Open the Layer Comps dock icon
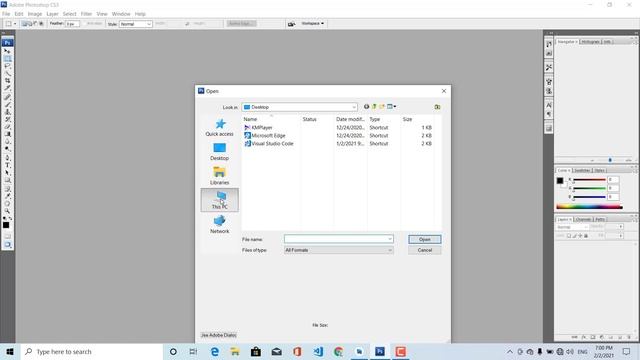The image size is (640, 360). [x=549, y=129]
